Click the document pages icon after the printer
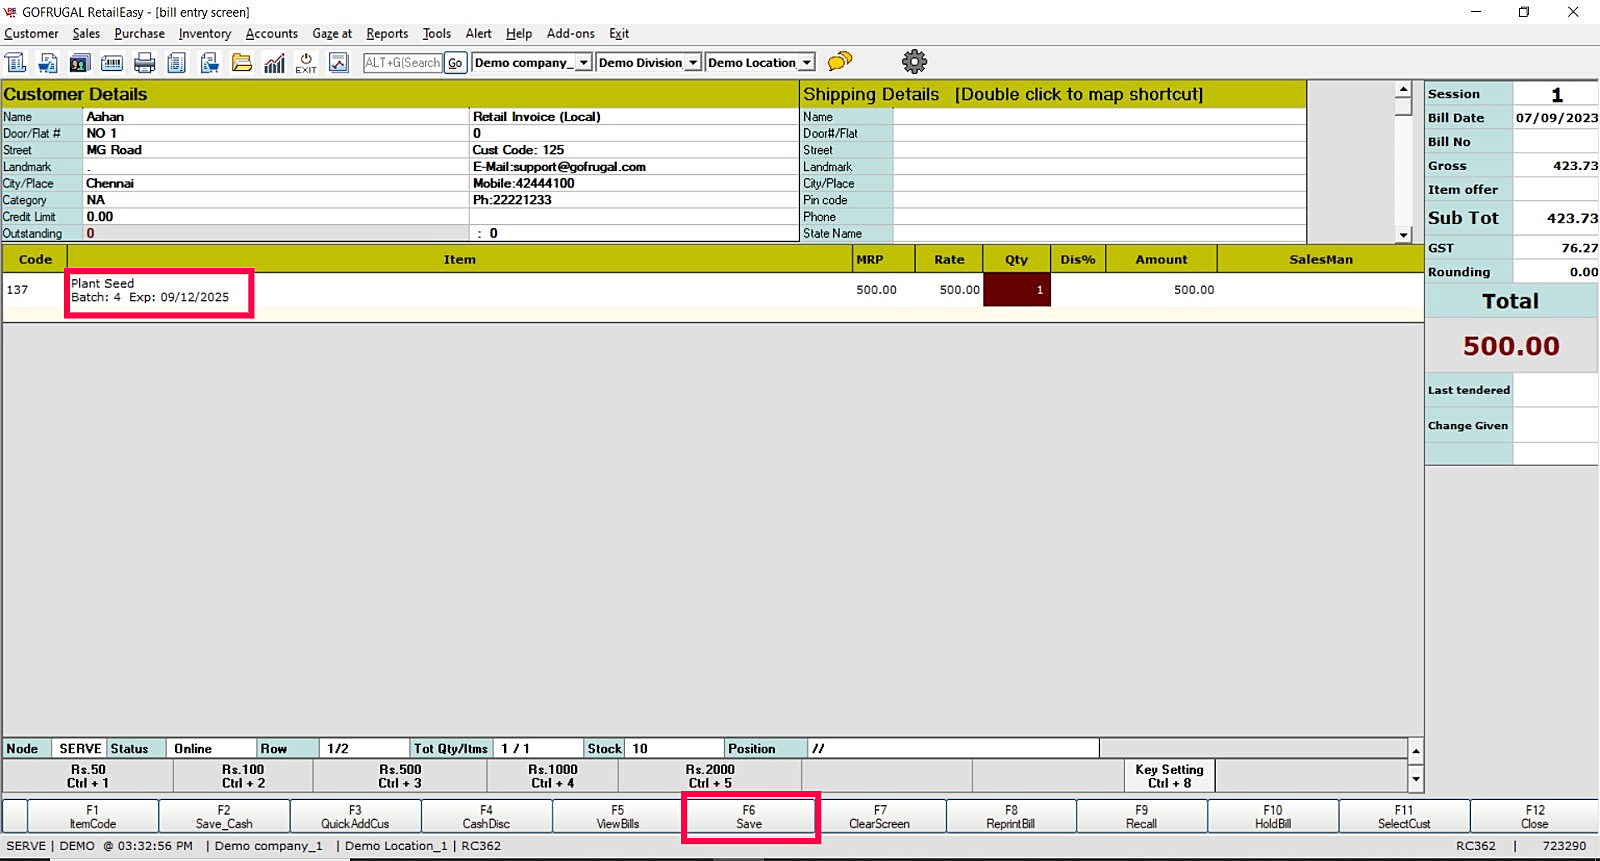Image resolution: width=1600 pixels, height=861 pixels. 177,63
